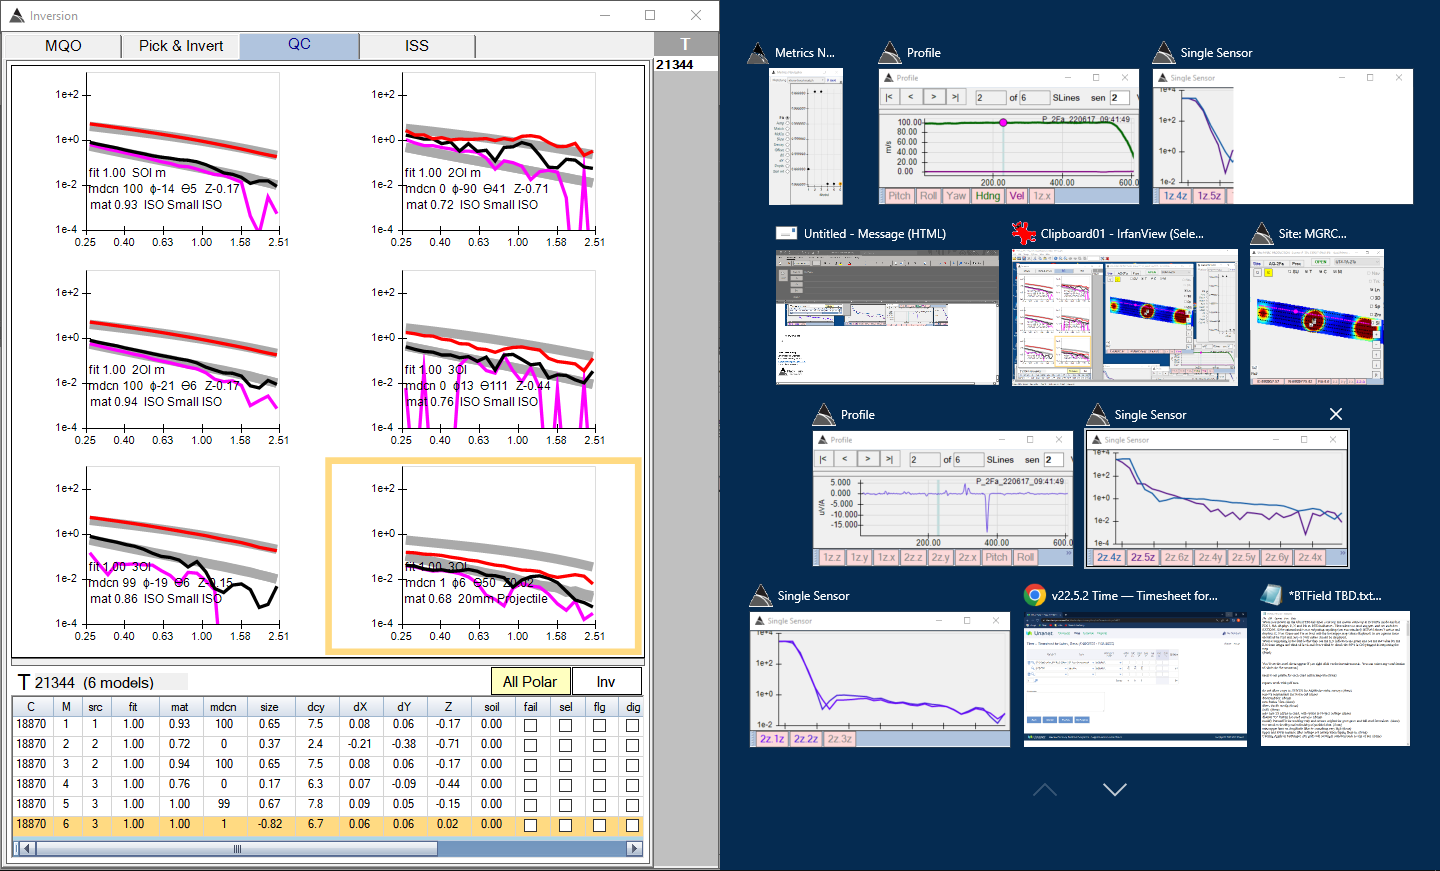Click the soil column header
The width and height of the screenshot is (1440, 871).
tap(491, 706)
